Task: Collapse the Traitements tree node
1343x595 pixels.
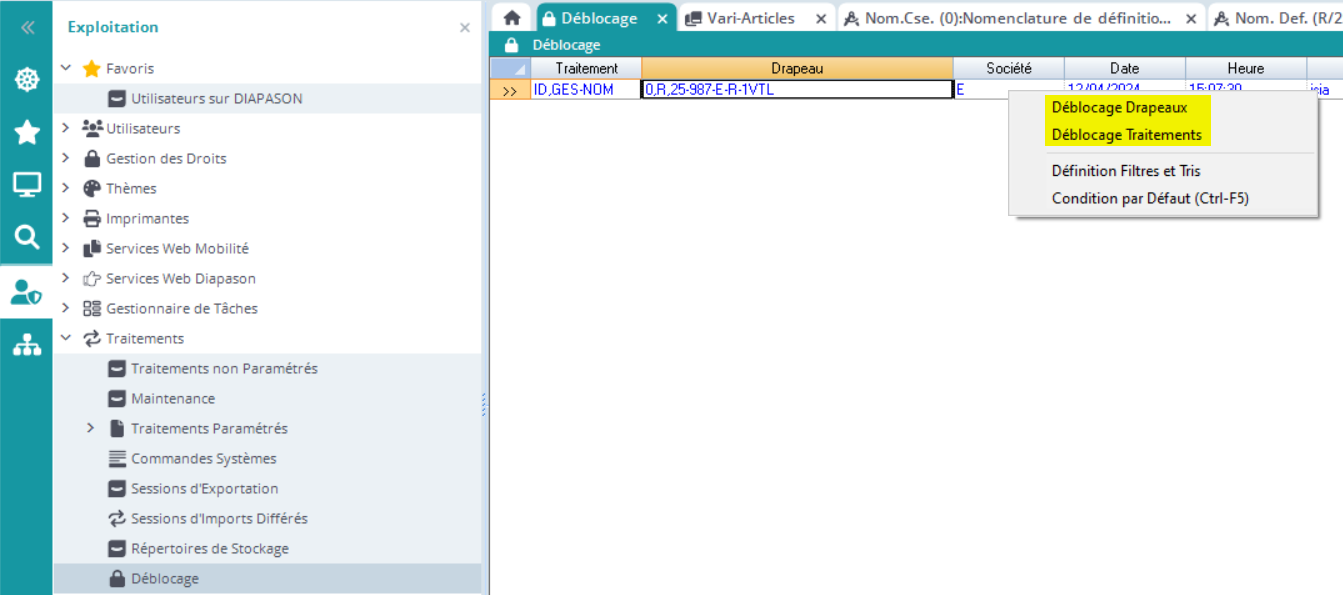Action: (x=66, y=338)
